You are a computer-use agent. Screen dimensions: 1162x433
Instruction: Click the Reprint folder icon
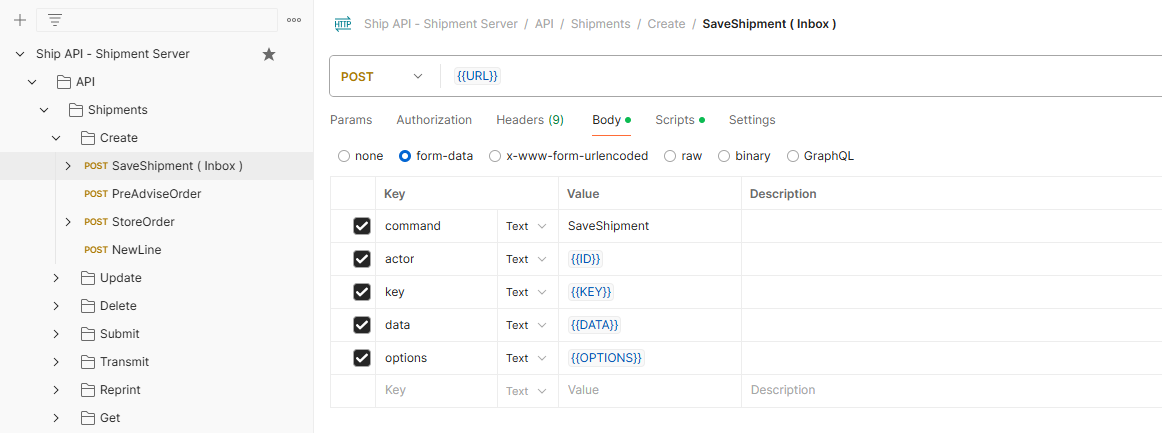point(85,390)
